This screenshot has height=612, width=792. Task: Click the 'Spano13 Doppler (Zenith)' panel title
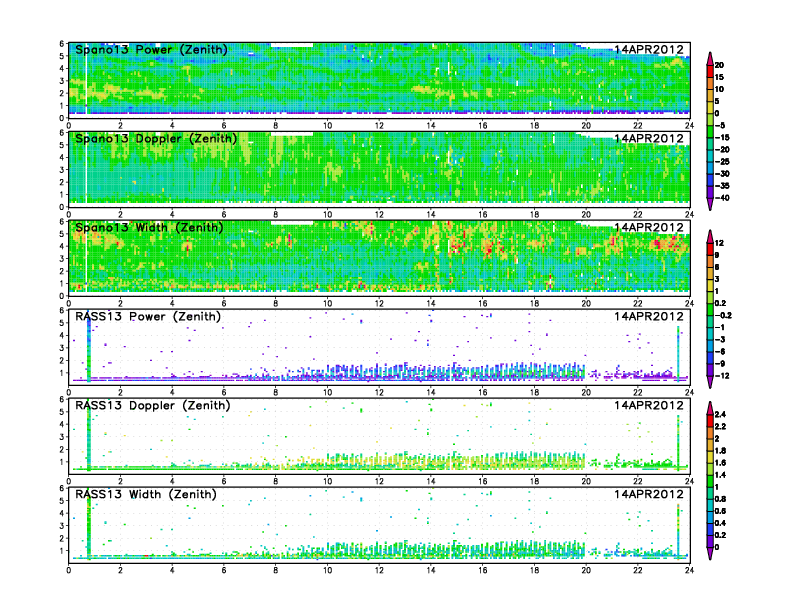click(156, 139)
